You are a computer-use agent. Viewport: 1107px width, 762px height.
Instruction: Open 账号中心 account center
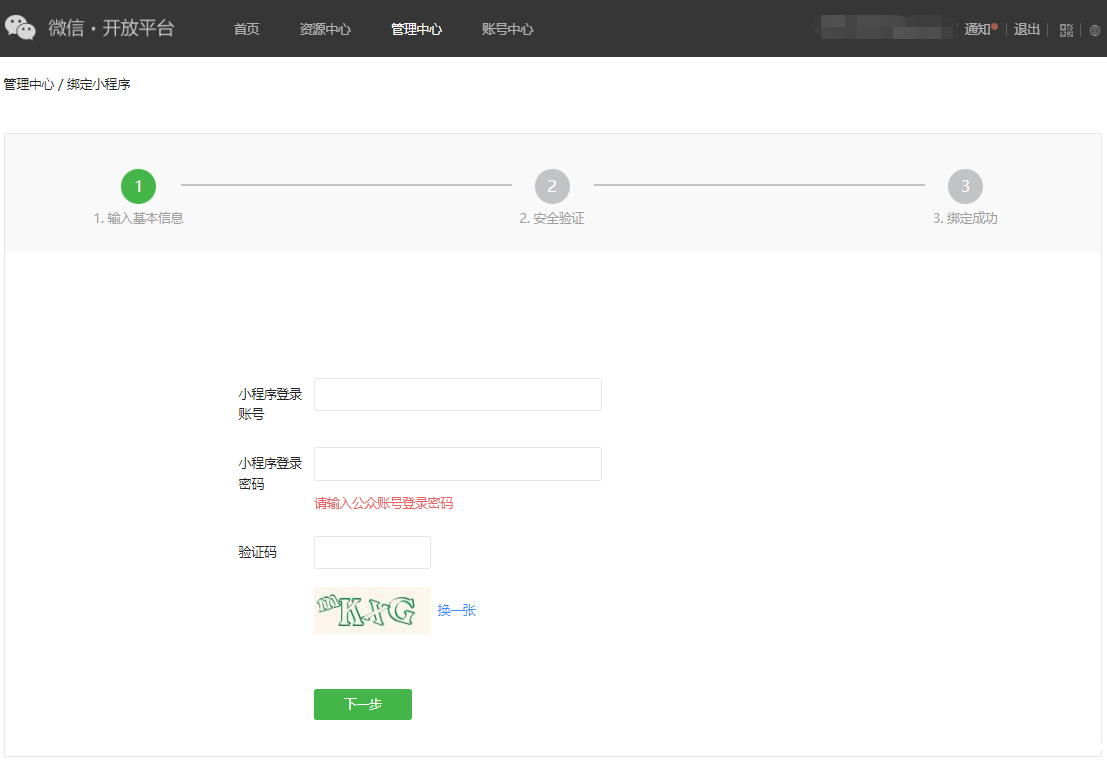[x=507, y=29]
